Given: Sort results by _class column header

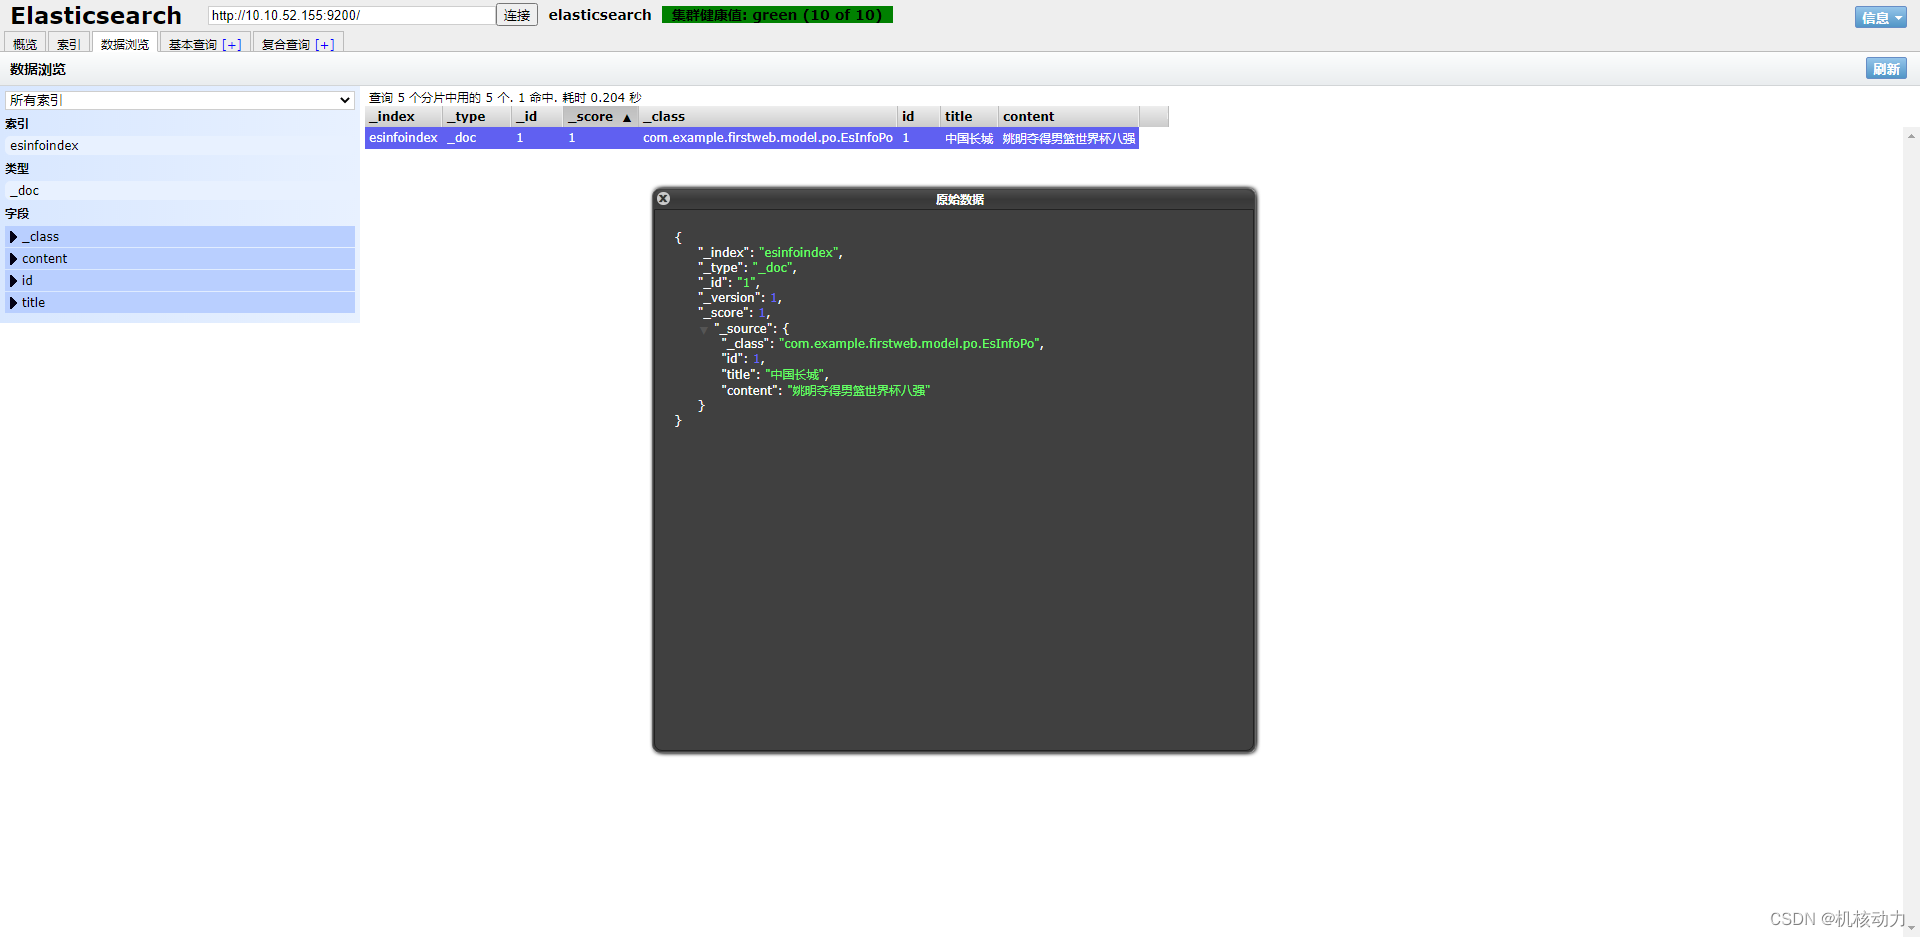Looking at the screenshot, I should point(768,117).
